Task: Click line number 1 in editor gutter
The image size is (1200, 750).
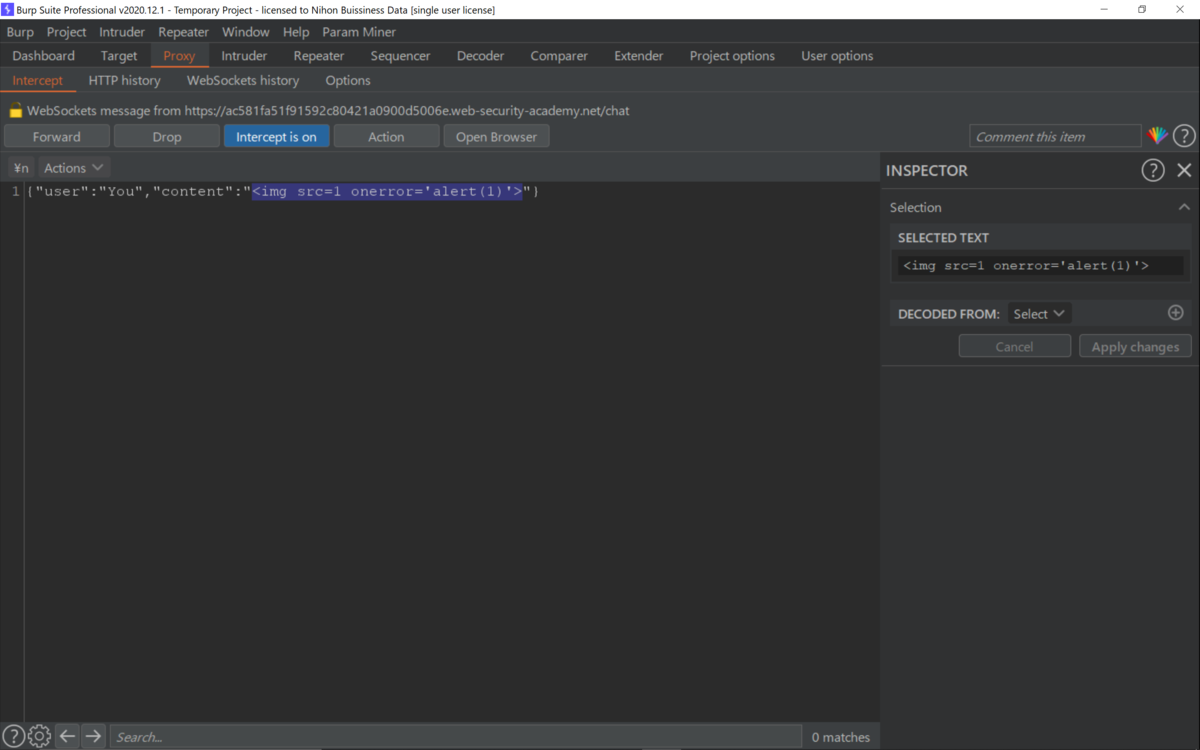Action: pos(15,191)
